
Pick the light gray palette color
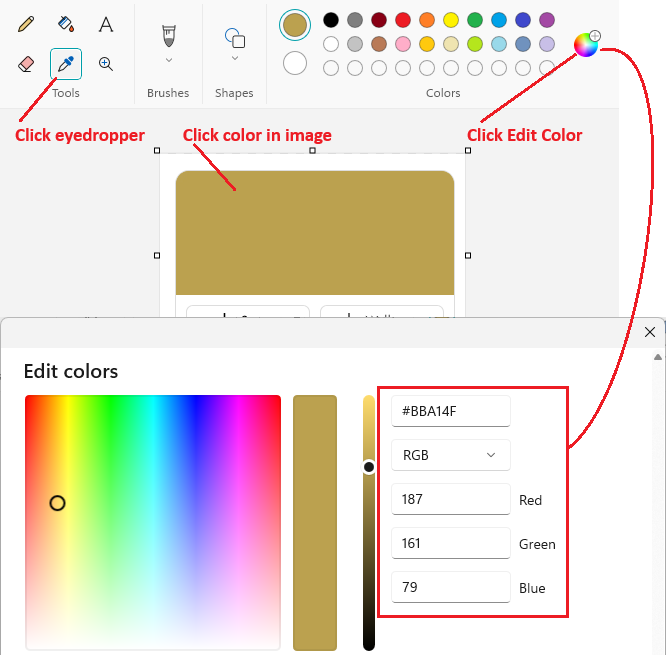[x=355, y=44]
